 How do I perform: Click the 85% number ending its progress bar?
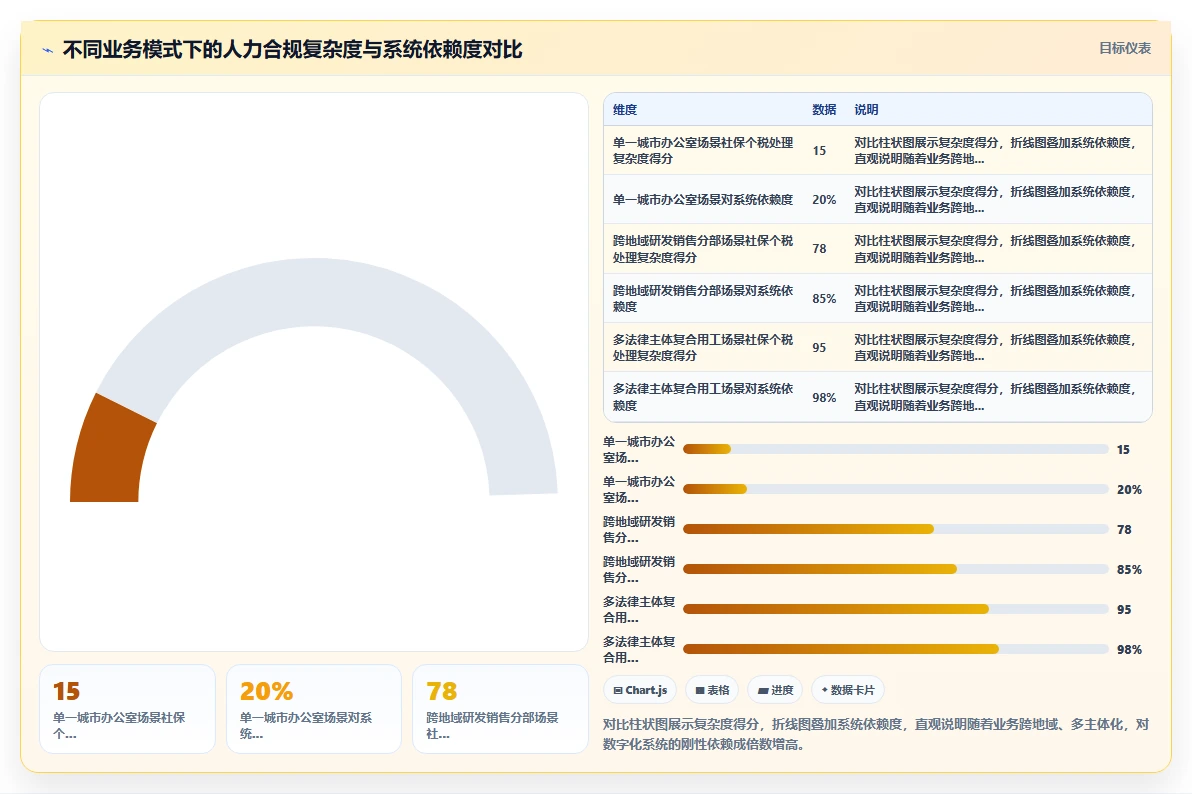point(1129,570)
